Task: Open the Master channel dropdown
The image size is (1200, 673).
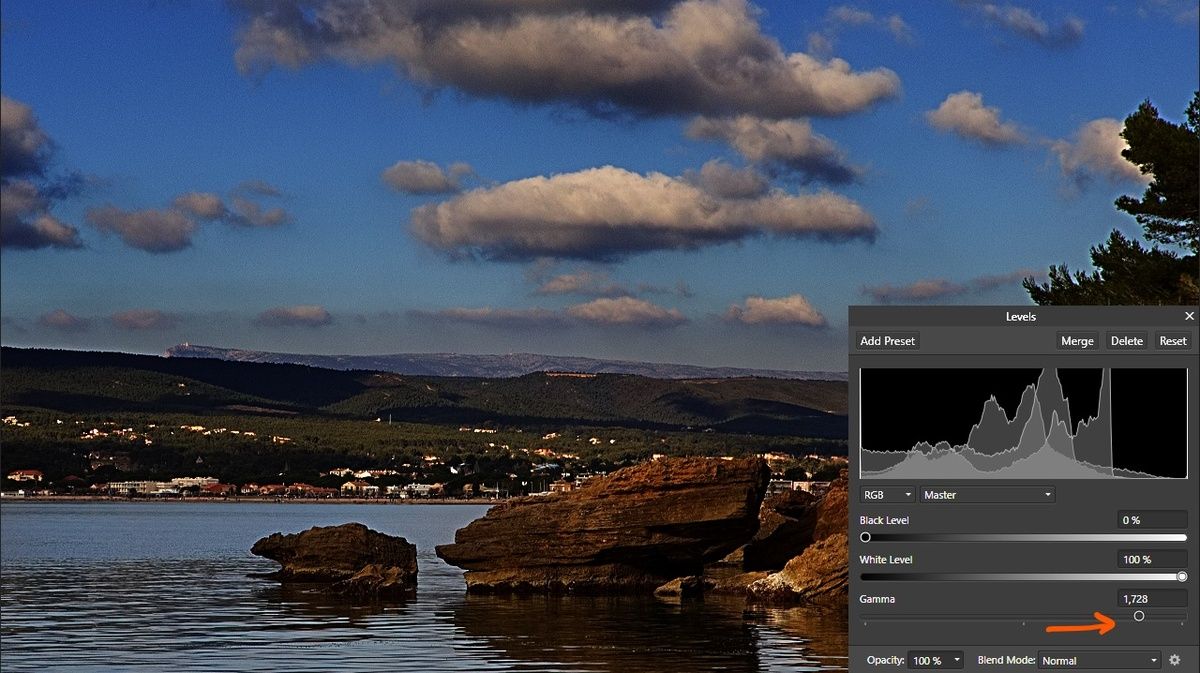Action: click(x=988, y=495)
